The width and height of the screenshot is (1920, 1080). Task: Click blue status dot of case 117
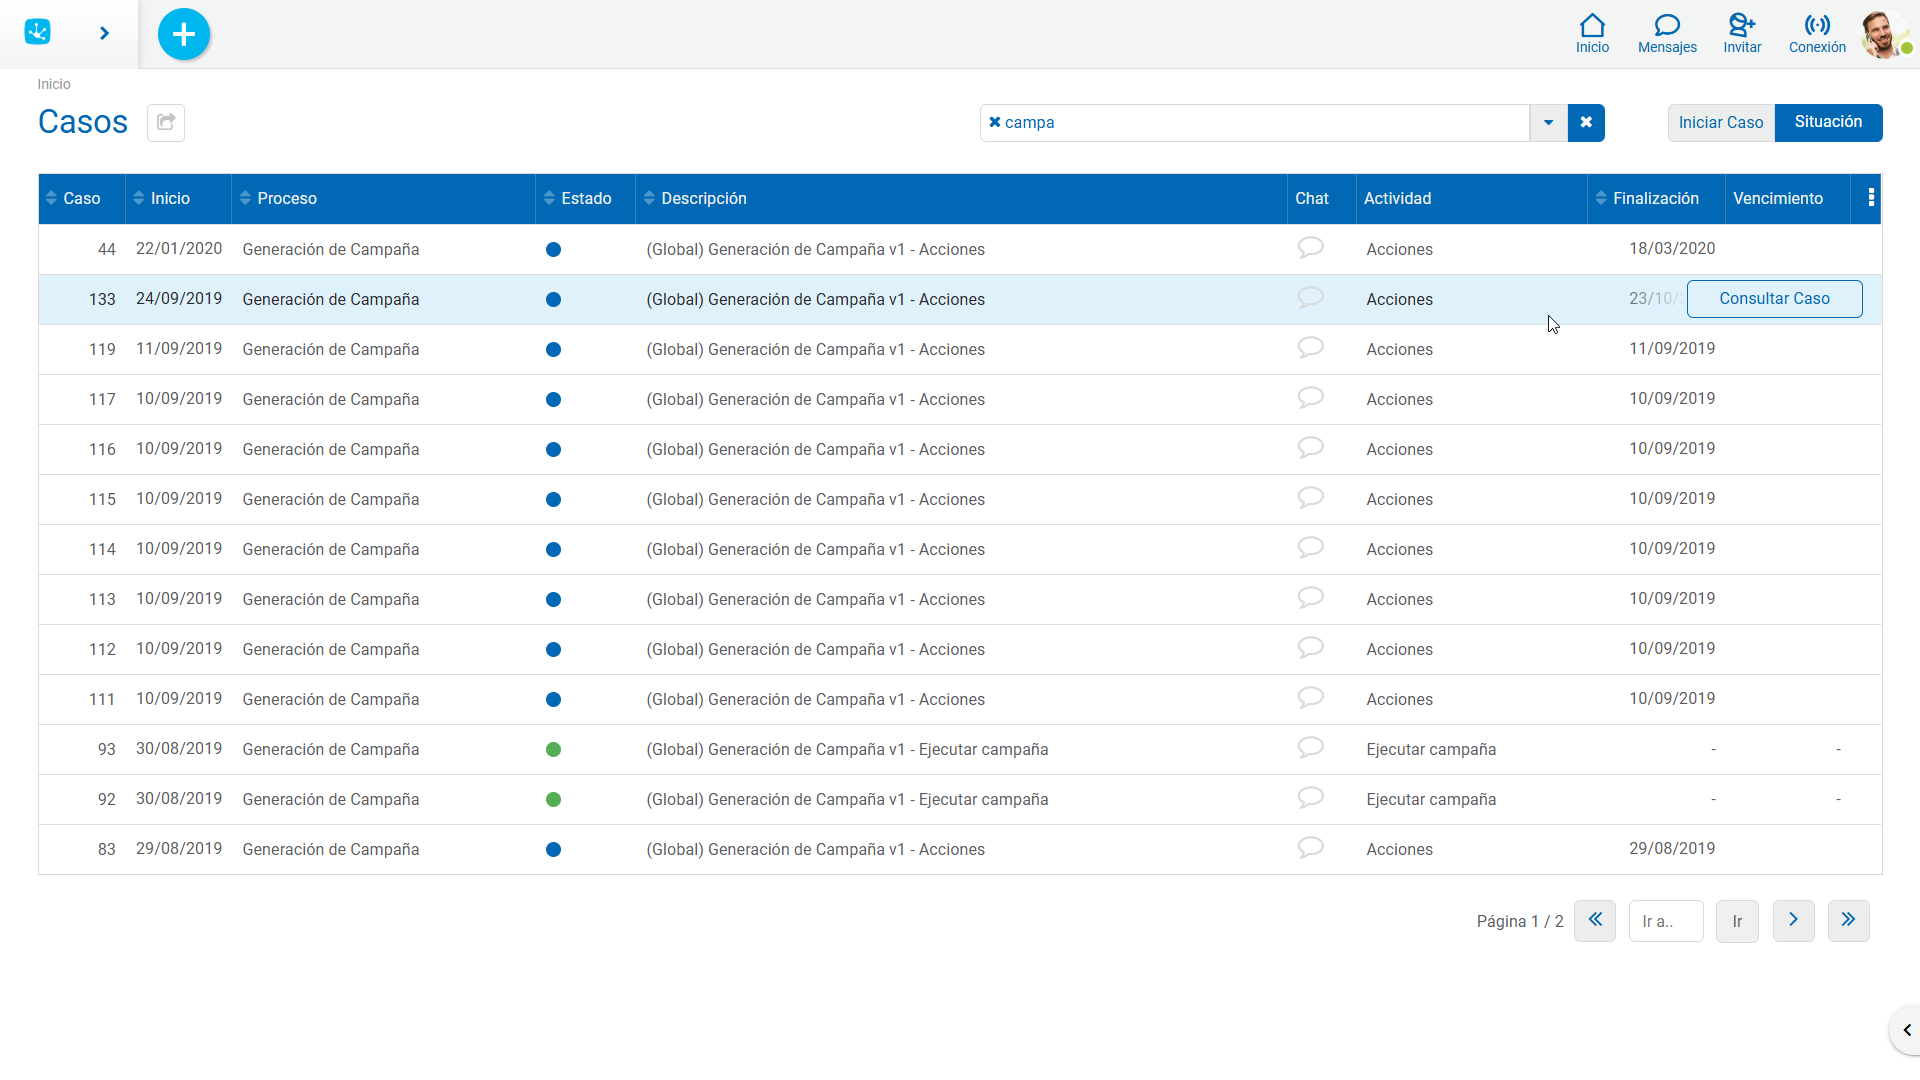[x=553, y=399]
